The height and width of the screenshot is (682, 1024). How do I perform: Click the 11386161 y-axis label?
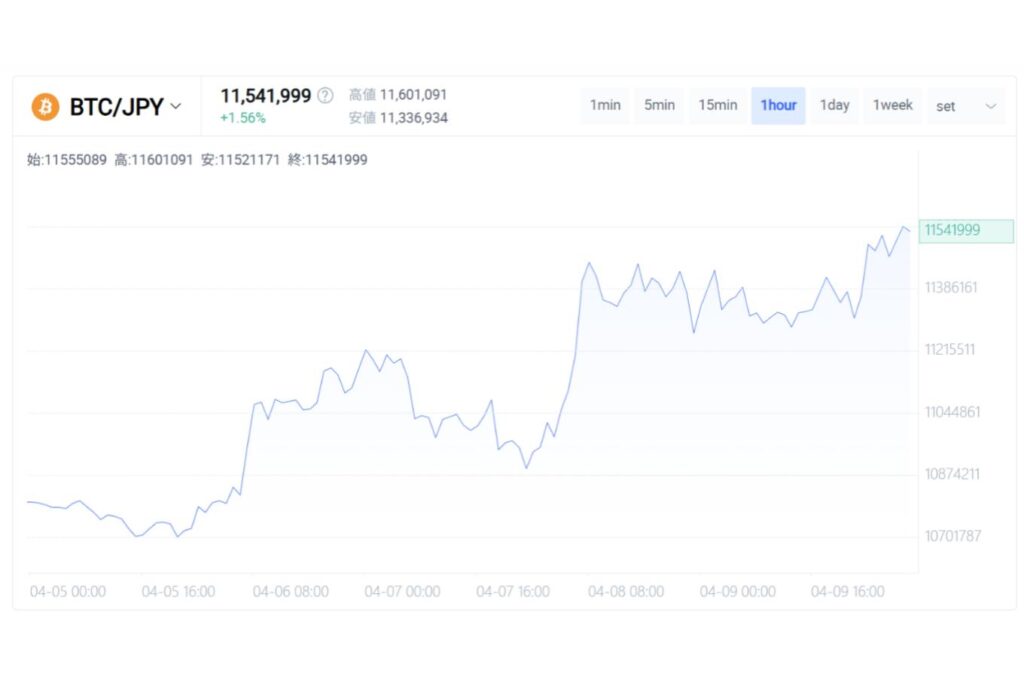[951, 288]
